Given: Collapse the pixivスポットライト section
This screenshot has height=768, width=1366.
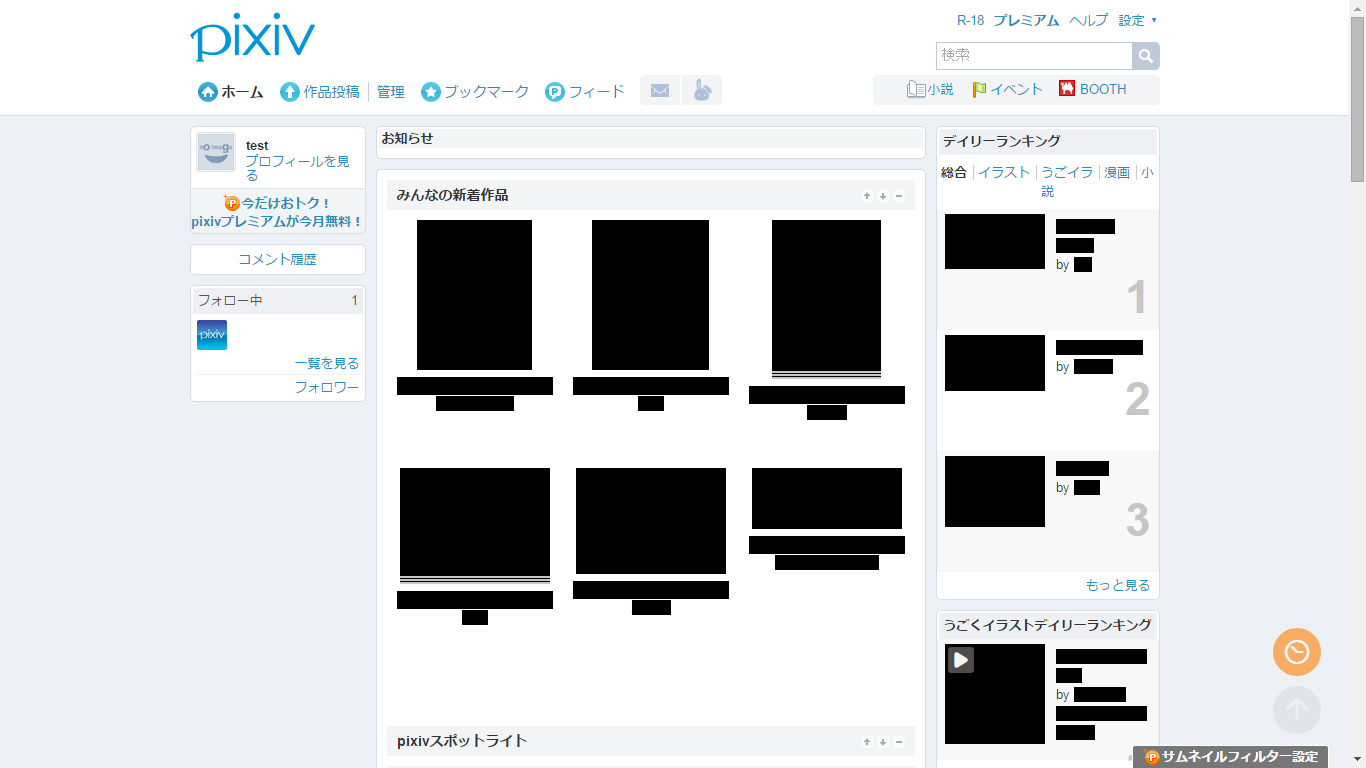Looking at the screenshot, I should point(899,742).
